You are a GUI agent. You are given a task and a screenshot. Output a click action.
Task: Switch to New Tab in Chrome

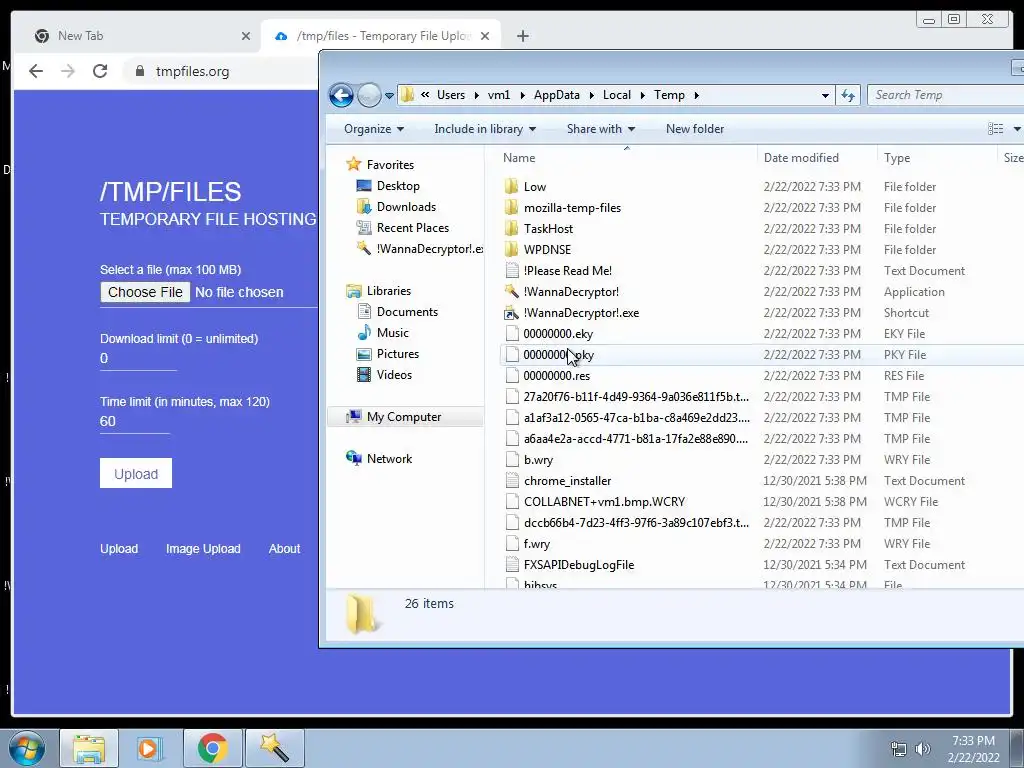pyautogui.click(x=137, y=36)
